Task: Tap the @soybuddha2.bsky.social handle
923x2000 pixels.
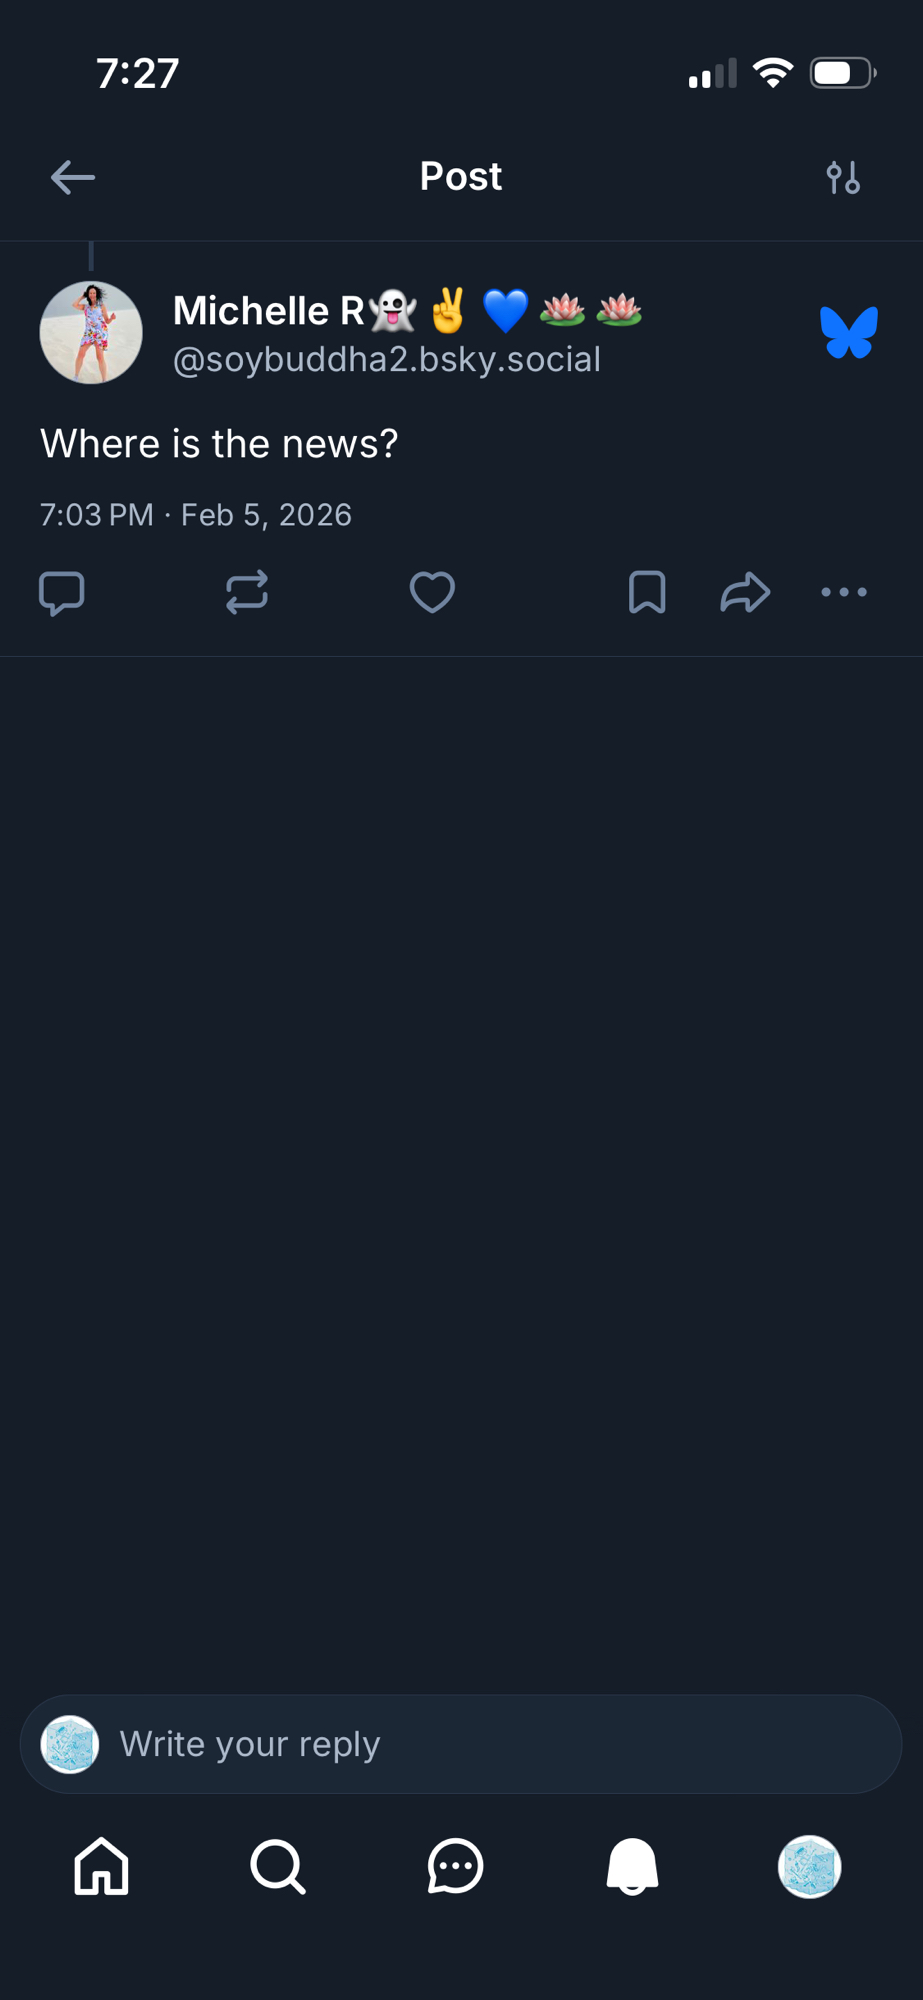Action: [x=387, y=360]
